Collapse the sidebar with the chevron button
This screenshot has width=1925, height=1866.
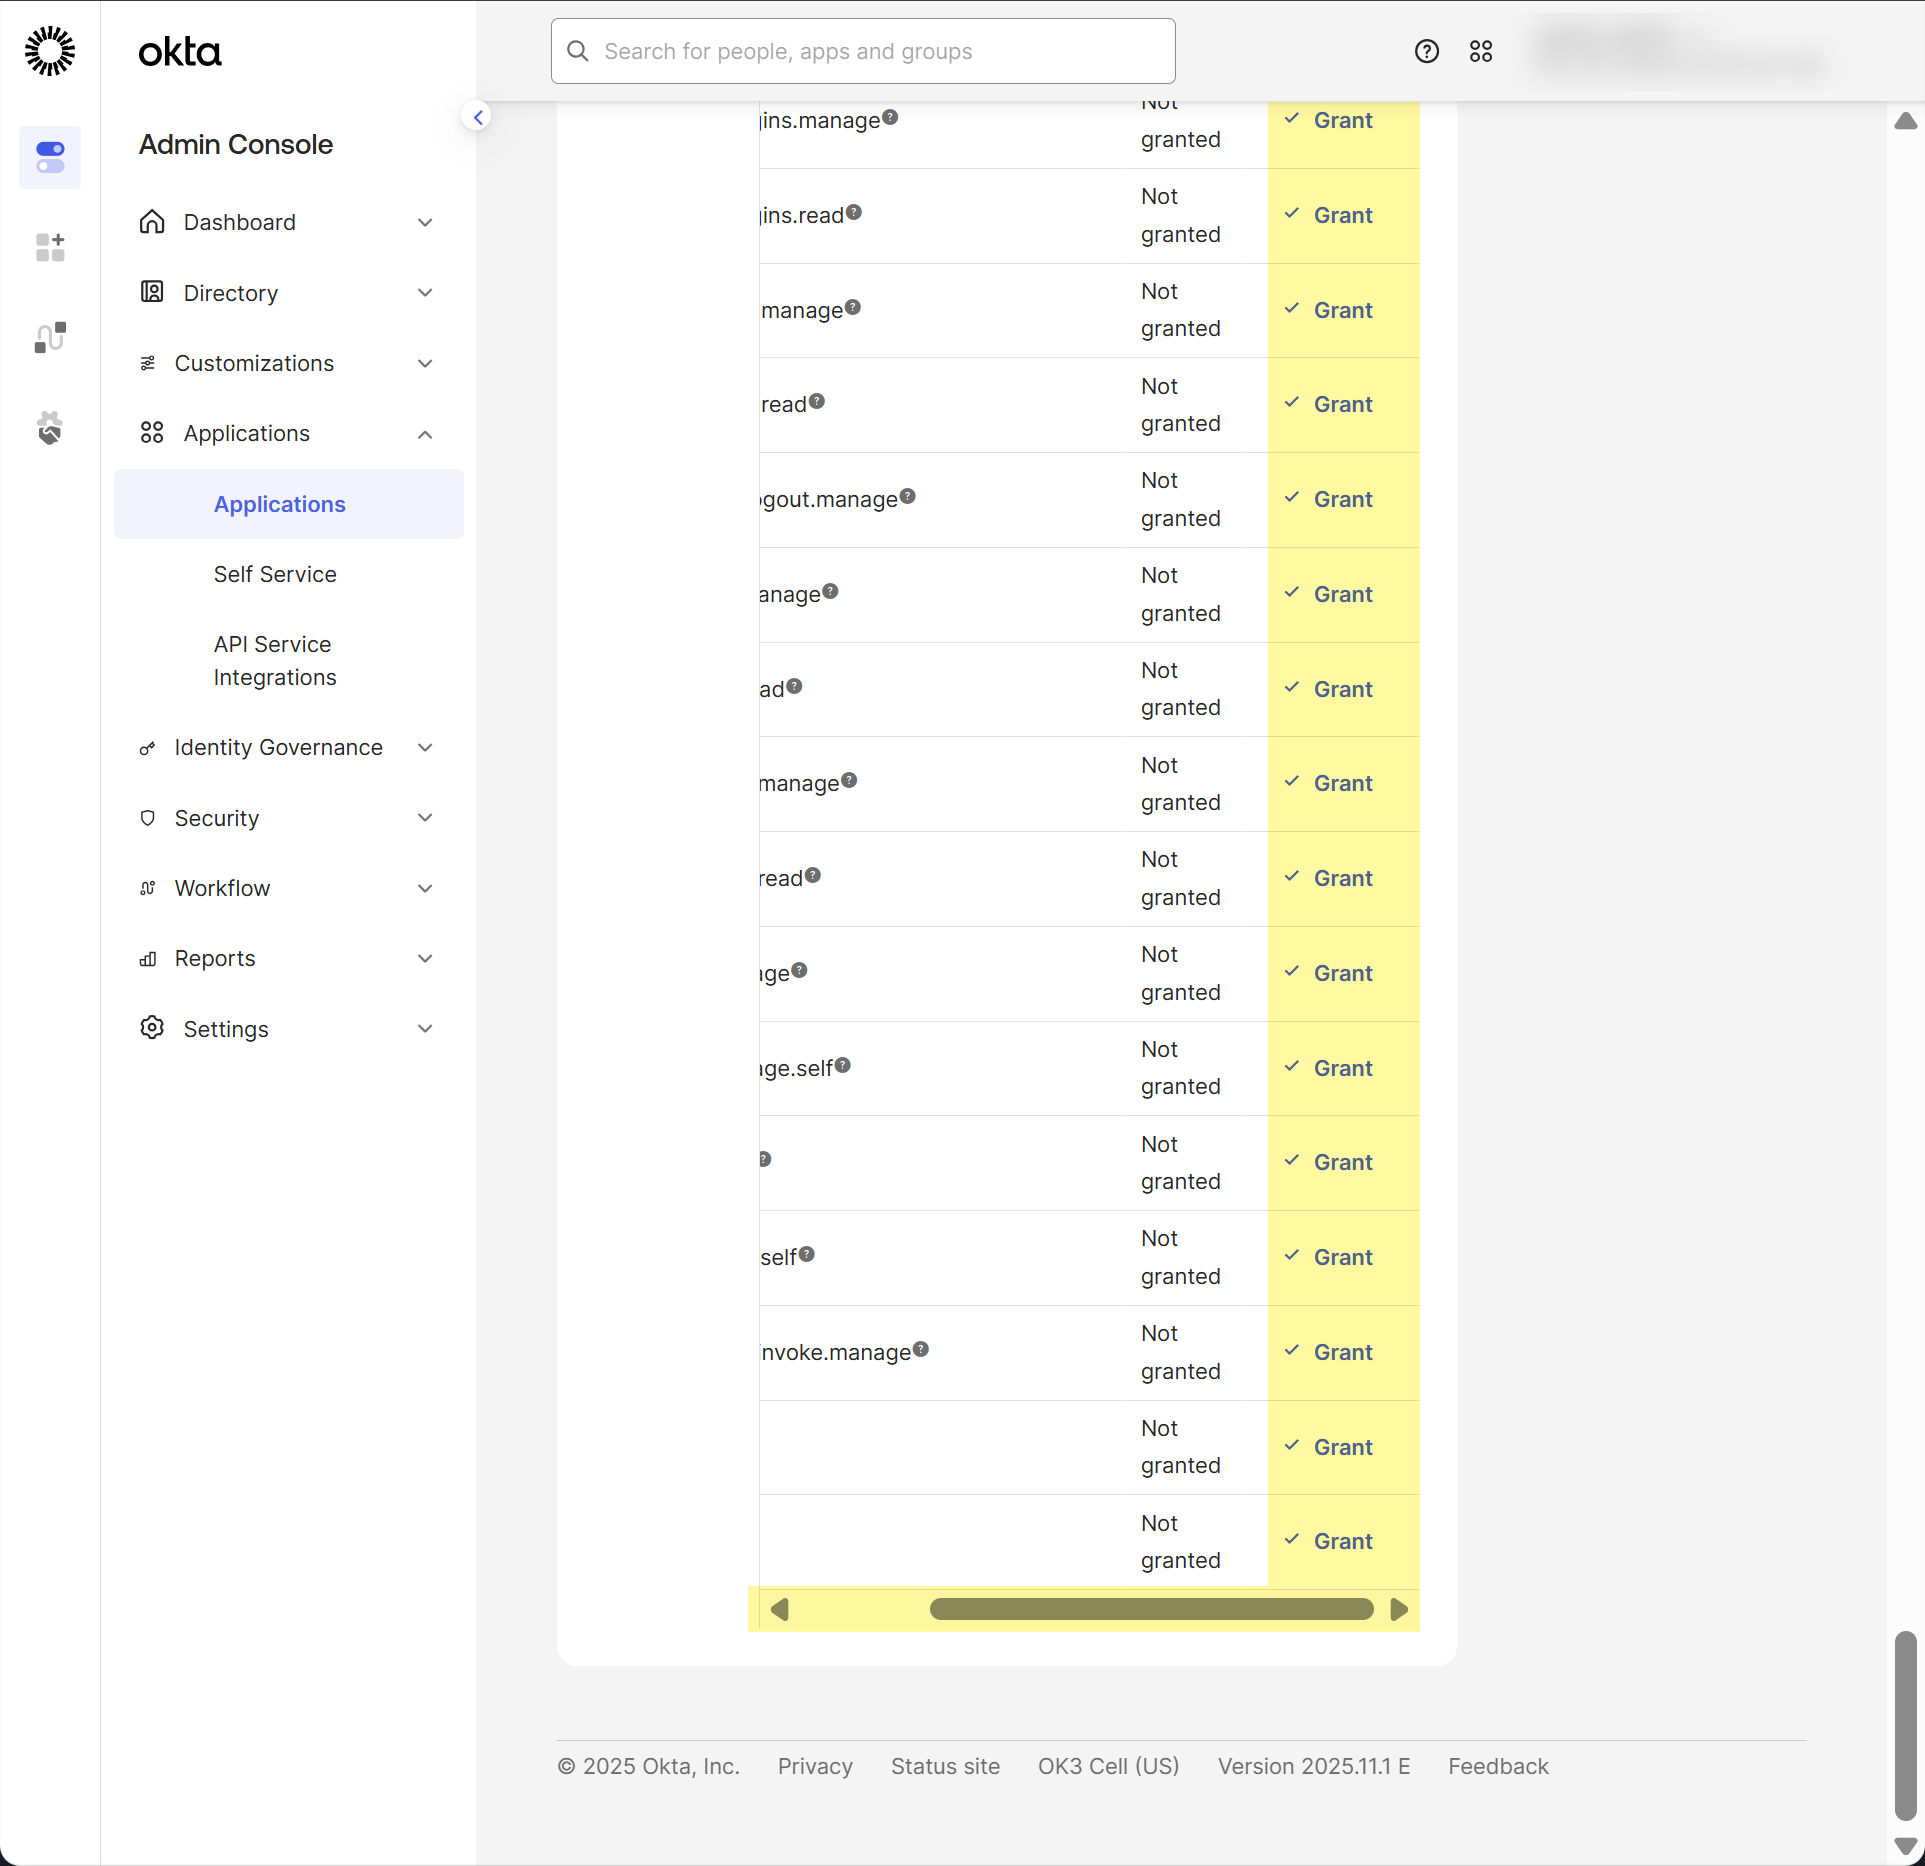478,117
